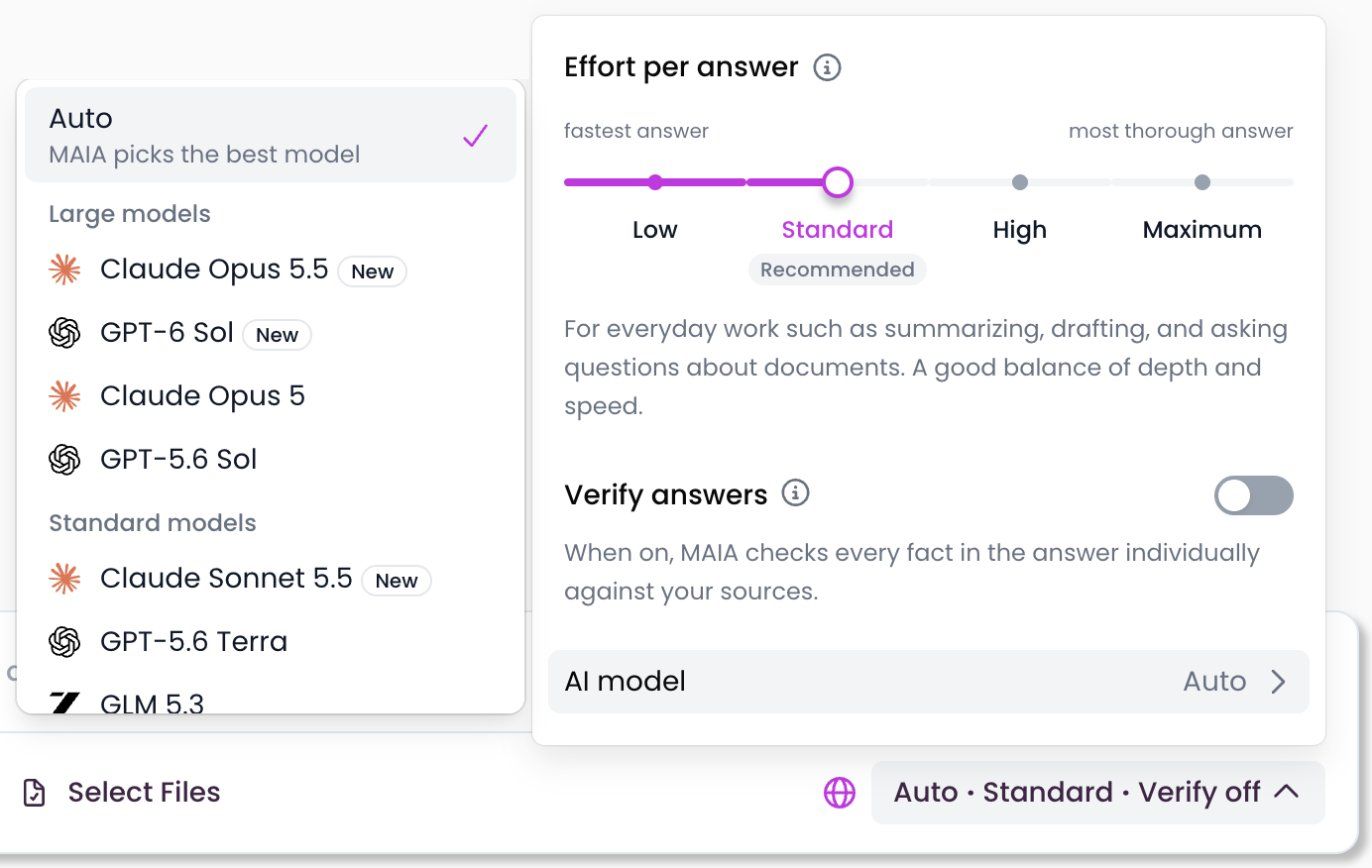
Task: Click the Standard effort label
Action: click(837, 230)
